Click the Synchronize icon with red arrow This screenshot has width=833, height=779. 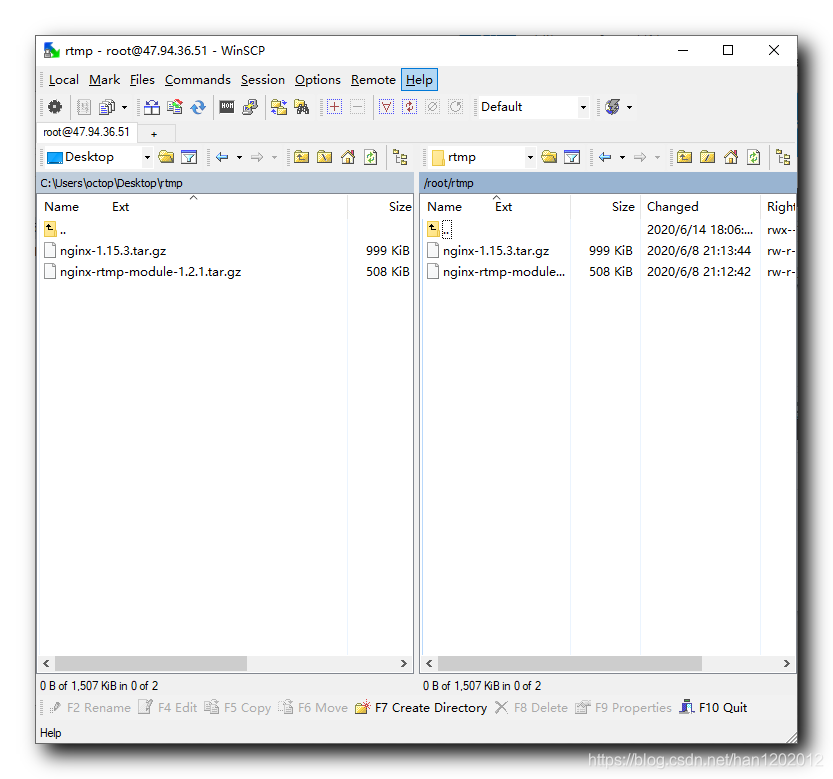(x=175, y=107)
